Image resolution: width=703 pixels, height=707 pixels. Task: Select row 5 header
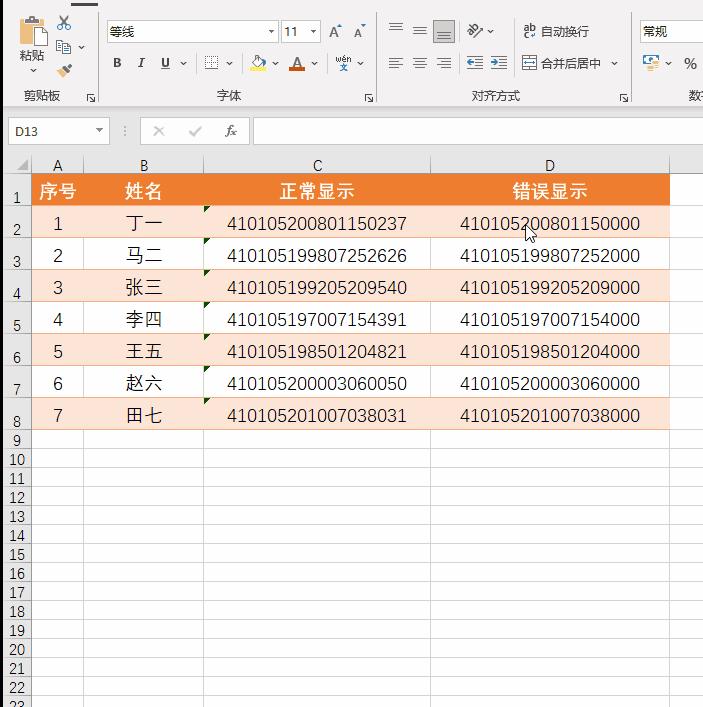coord(17,318)
